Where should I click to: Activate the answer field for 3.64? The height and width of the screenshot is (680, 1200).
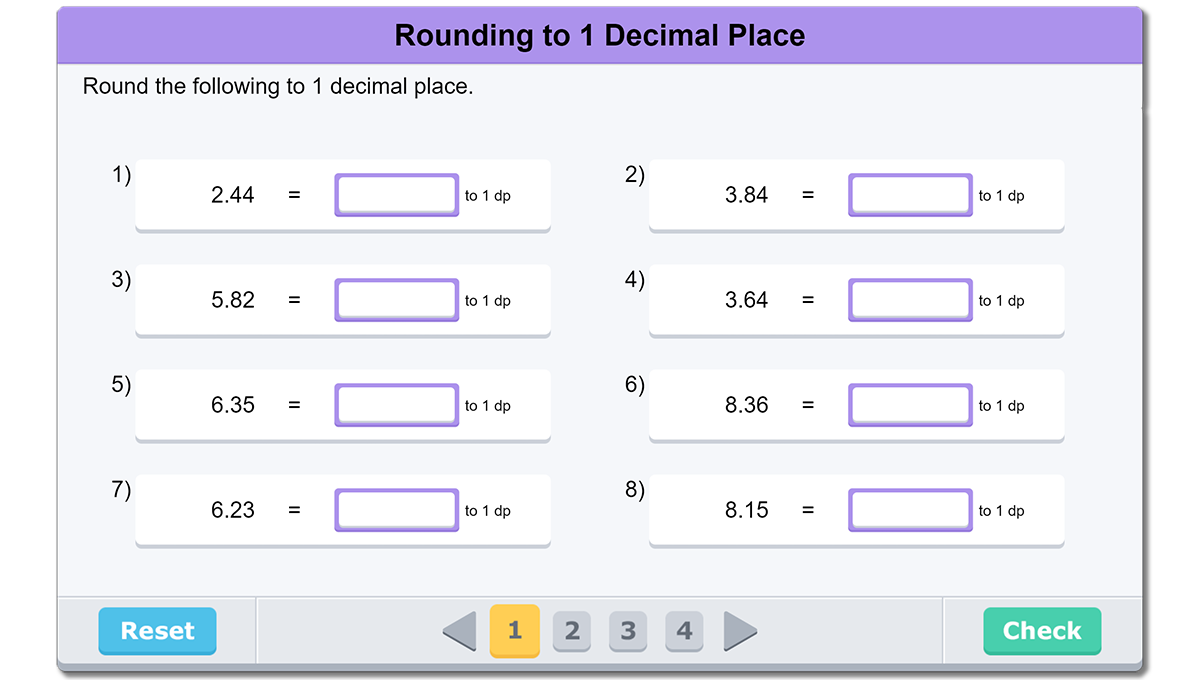(910, 300)
